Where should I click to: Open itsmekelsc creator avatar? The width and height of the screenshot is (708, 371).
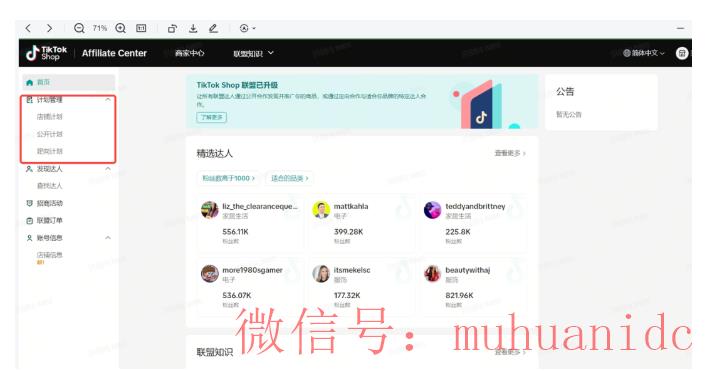point(321,274)
